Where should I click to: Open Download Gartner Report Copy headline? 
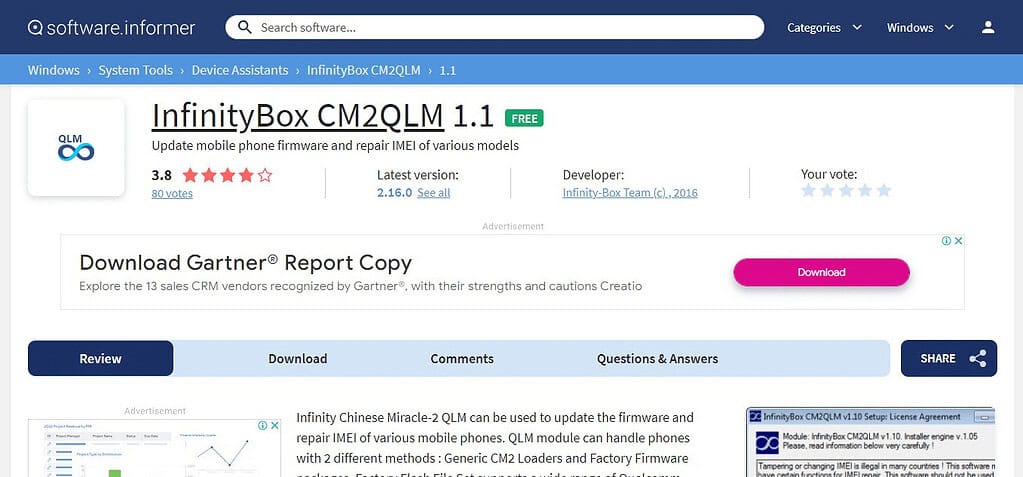(245, 263)
